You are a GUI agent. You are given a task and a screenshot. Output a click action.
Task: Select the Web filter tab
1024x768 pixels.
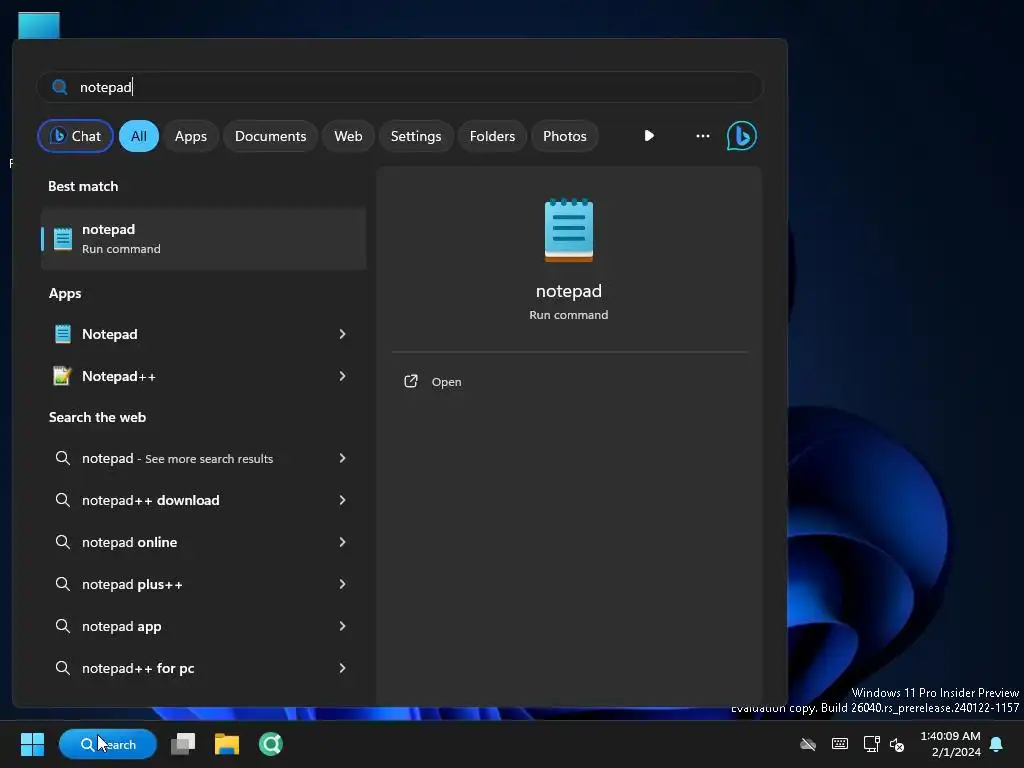tap(348, 136)
